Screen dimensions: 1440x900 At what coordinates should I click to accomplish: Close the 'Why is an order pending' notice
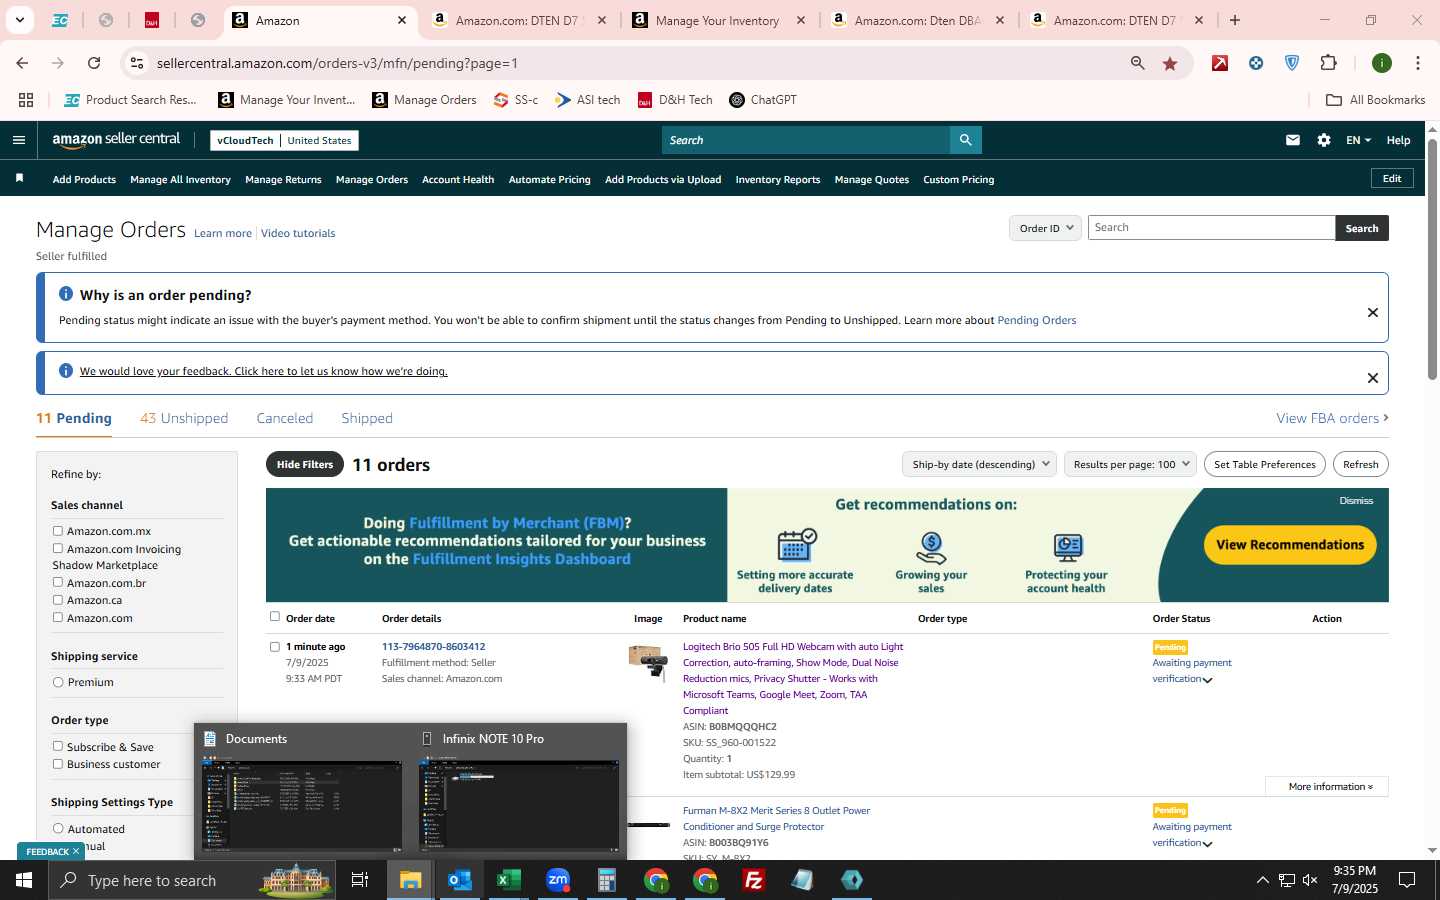click(x=1373, y=313)
